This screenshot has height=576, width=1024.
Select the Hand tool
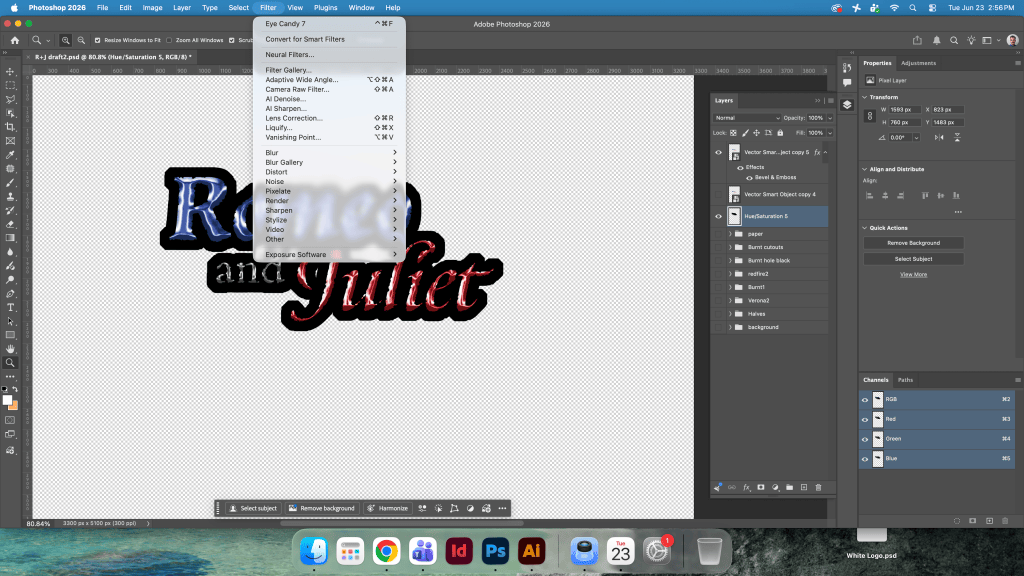(10, 349)
